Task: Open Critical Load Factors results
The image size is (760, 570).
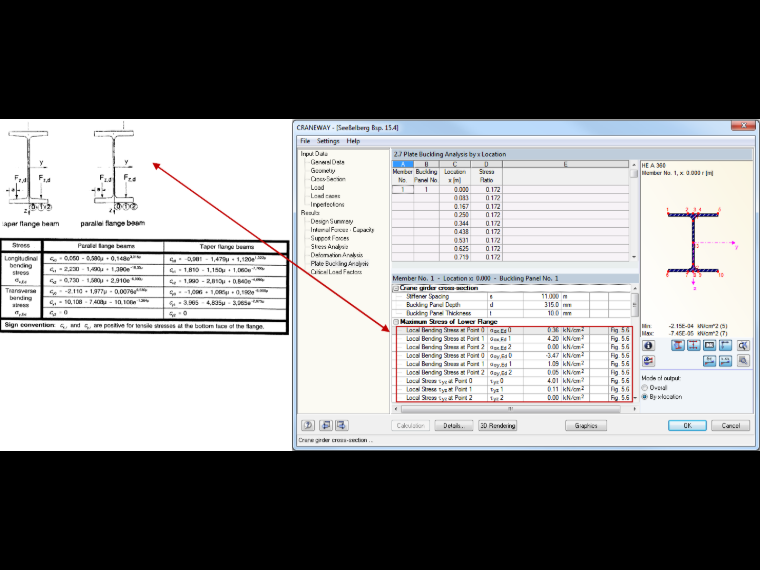Action: click(336, 272)
